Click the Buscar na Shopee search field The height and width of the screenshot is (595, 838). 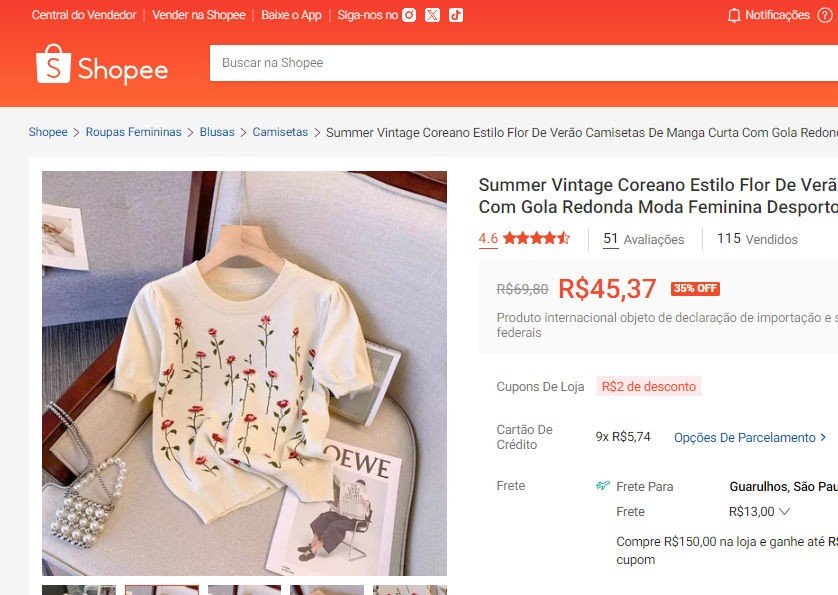click(x=520, y=63)
